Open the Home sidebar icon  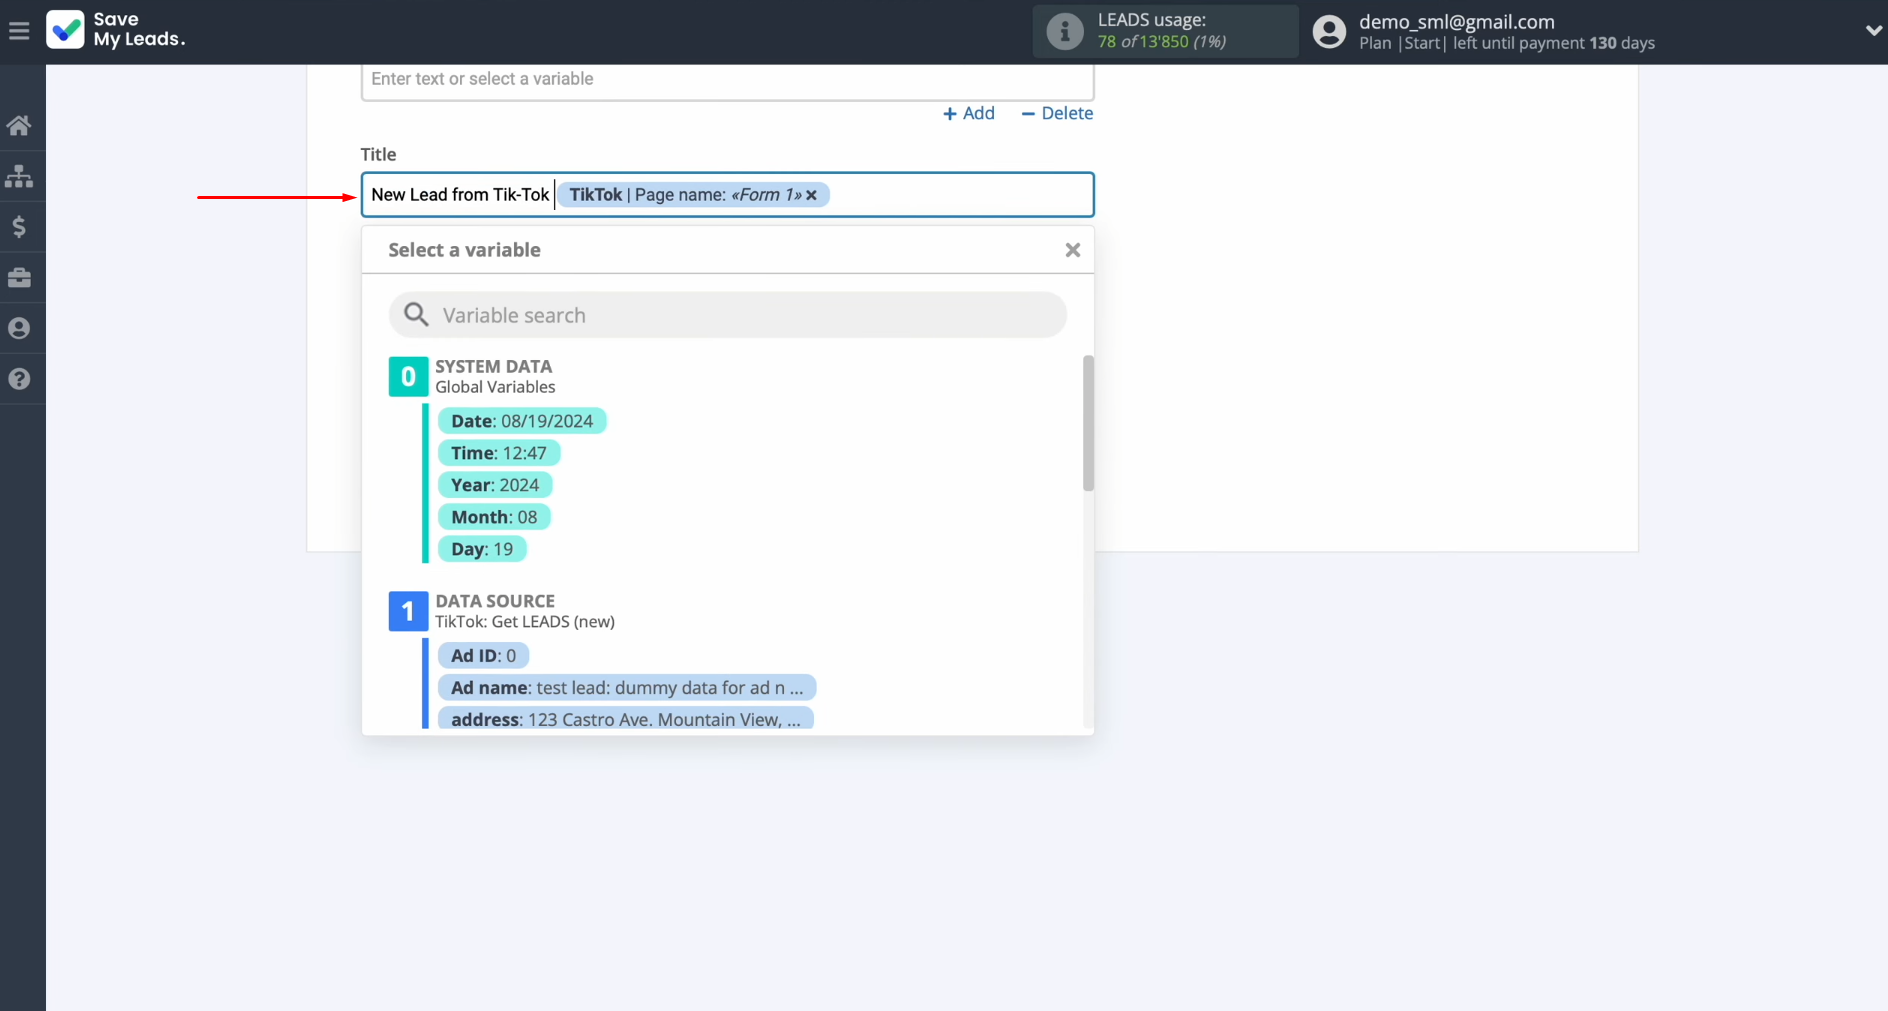click(x=19, y=126)
